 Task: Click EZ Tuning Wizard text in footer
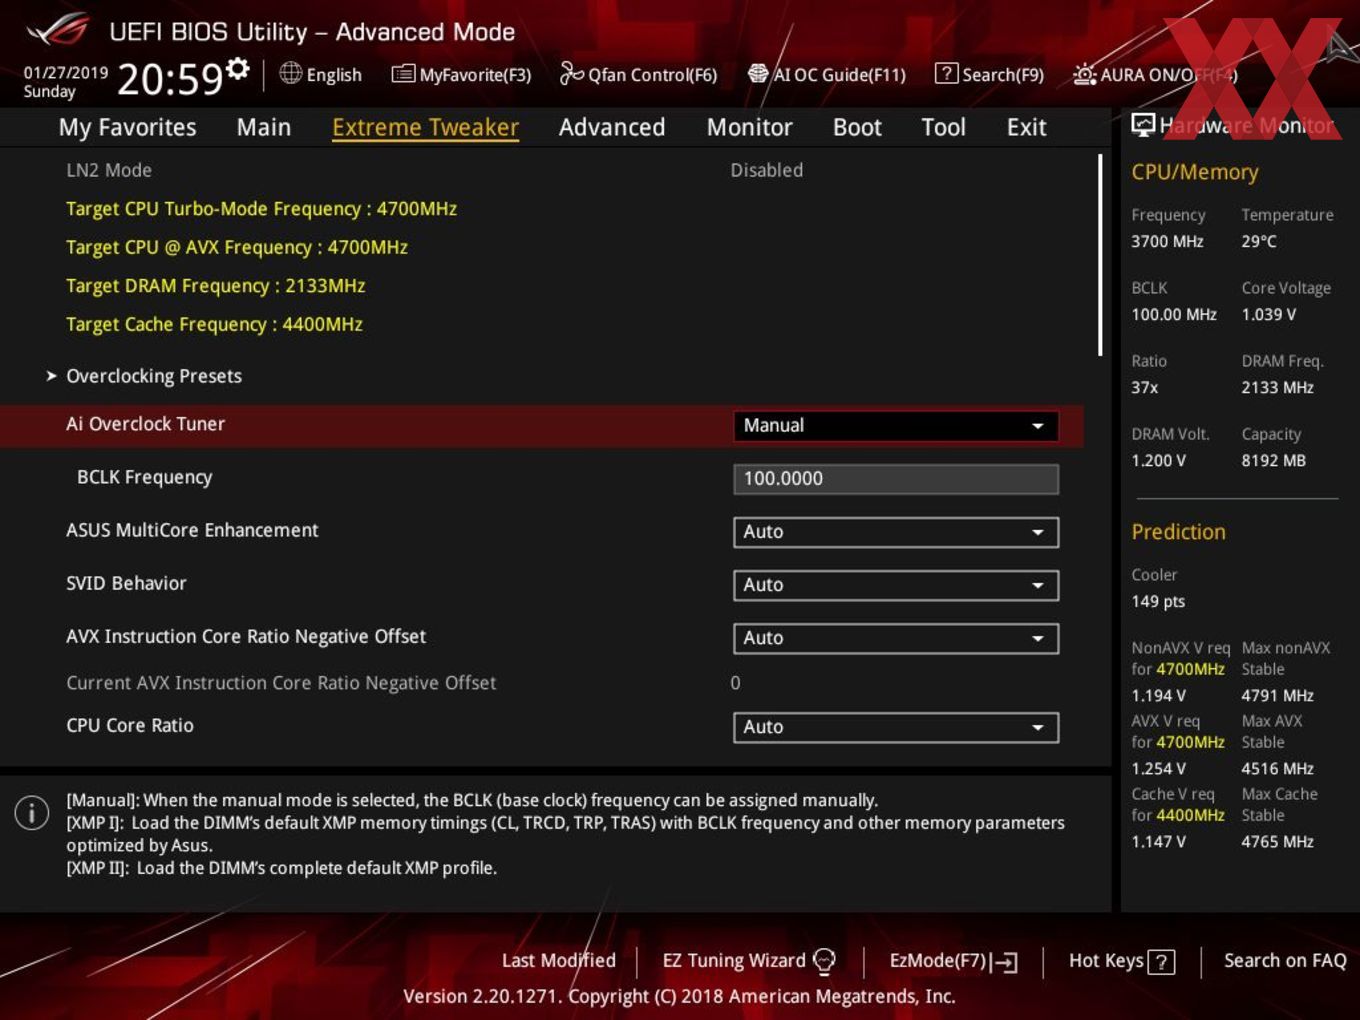coord(734,961)
